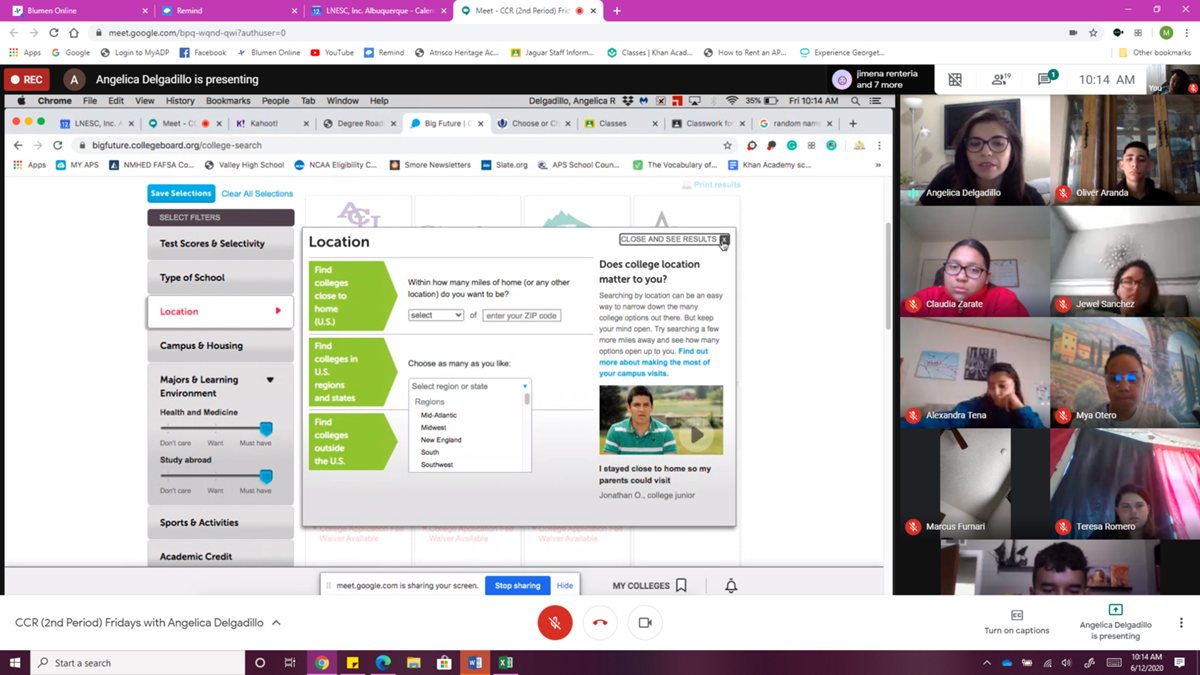Open My Colleges bookmark list

(649, 586)
